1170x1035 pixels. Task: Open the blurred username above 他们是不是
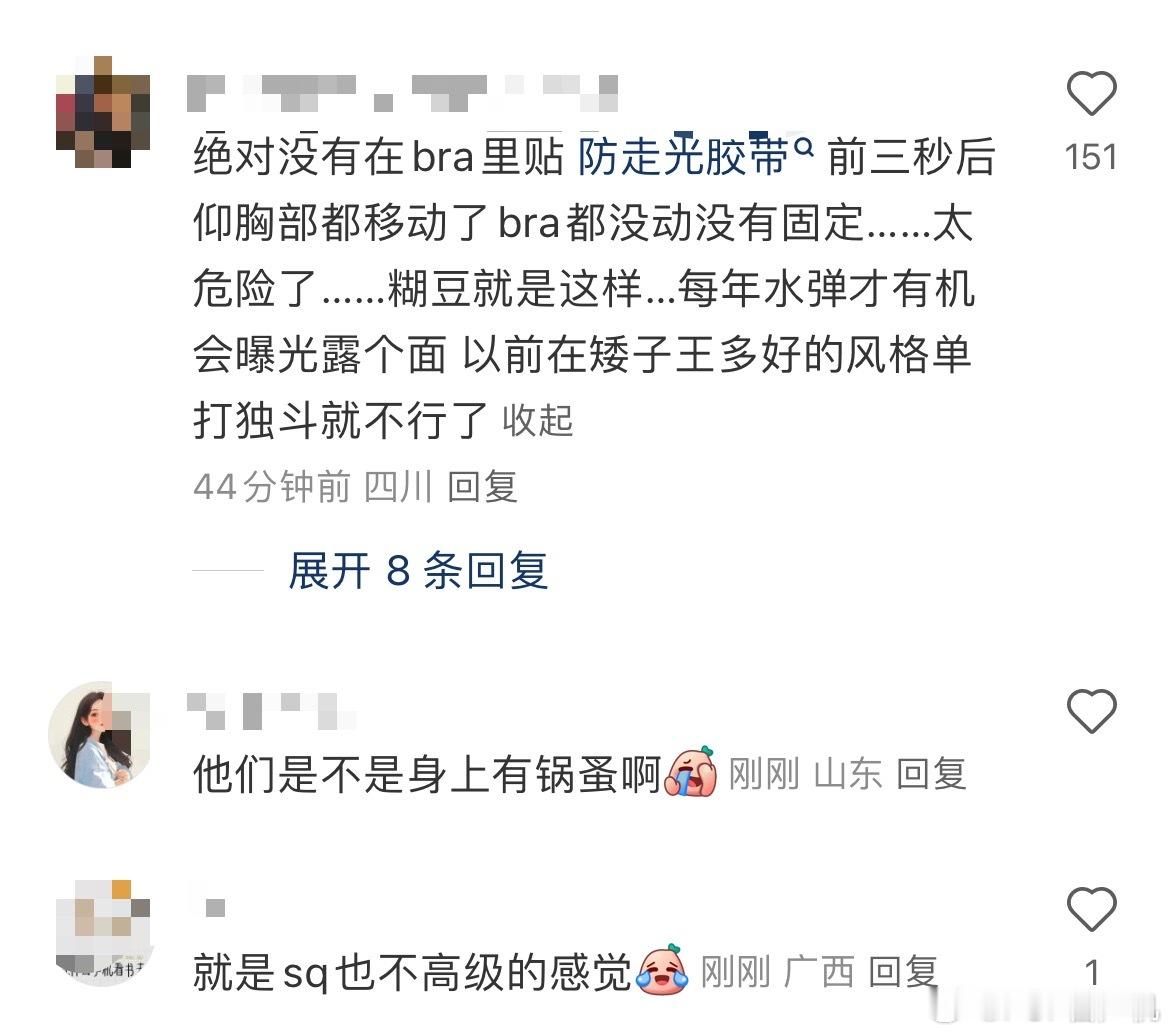[271, 711]
